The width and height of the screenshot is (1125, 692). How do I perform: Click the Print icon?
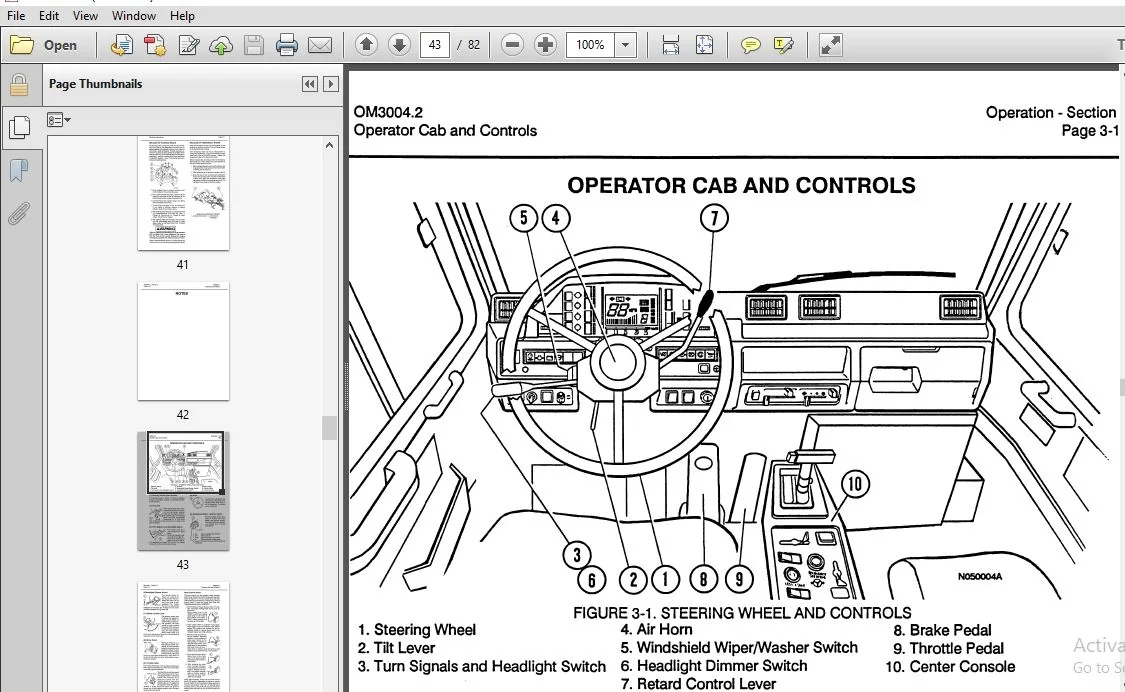coord(286,45)
